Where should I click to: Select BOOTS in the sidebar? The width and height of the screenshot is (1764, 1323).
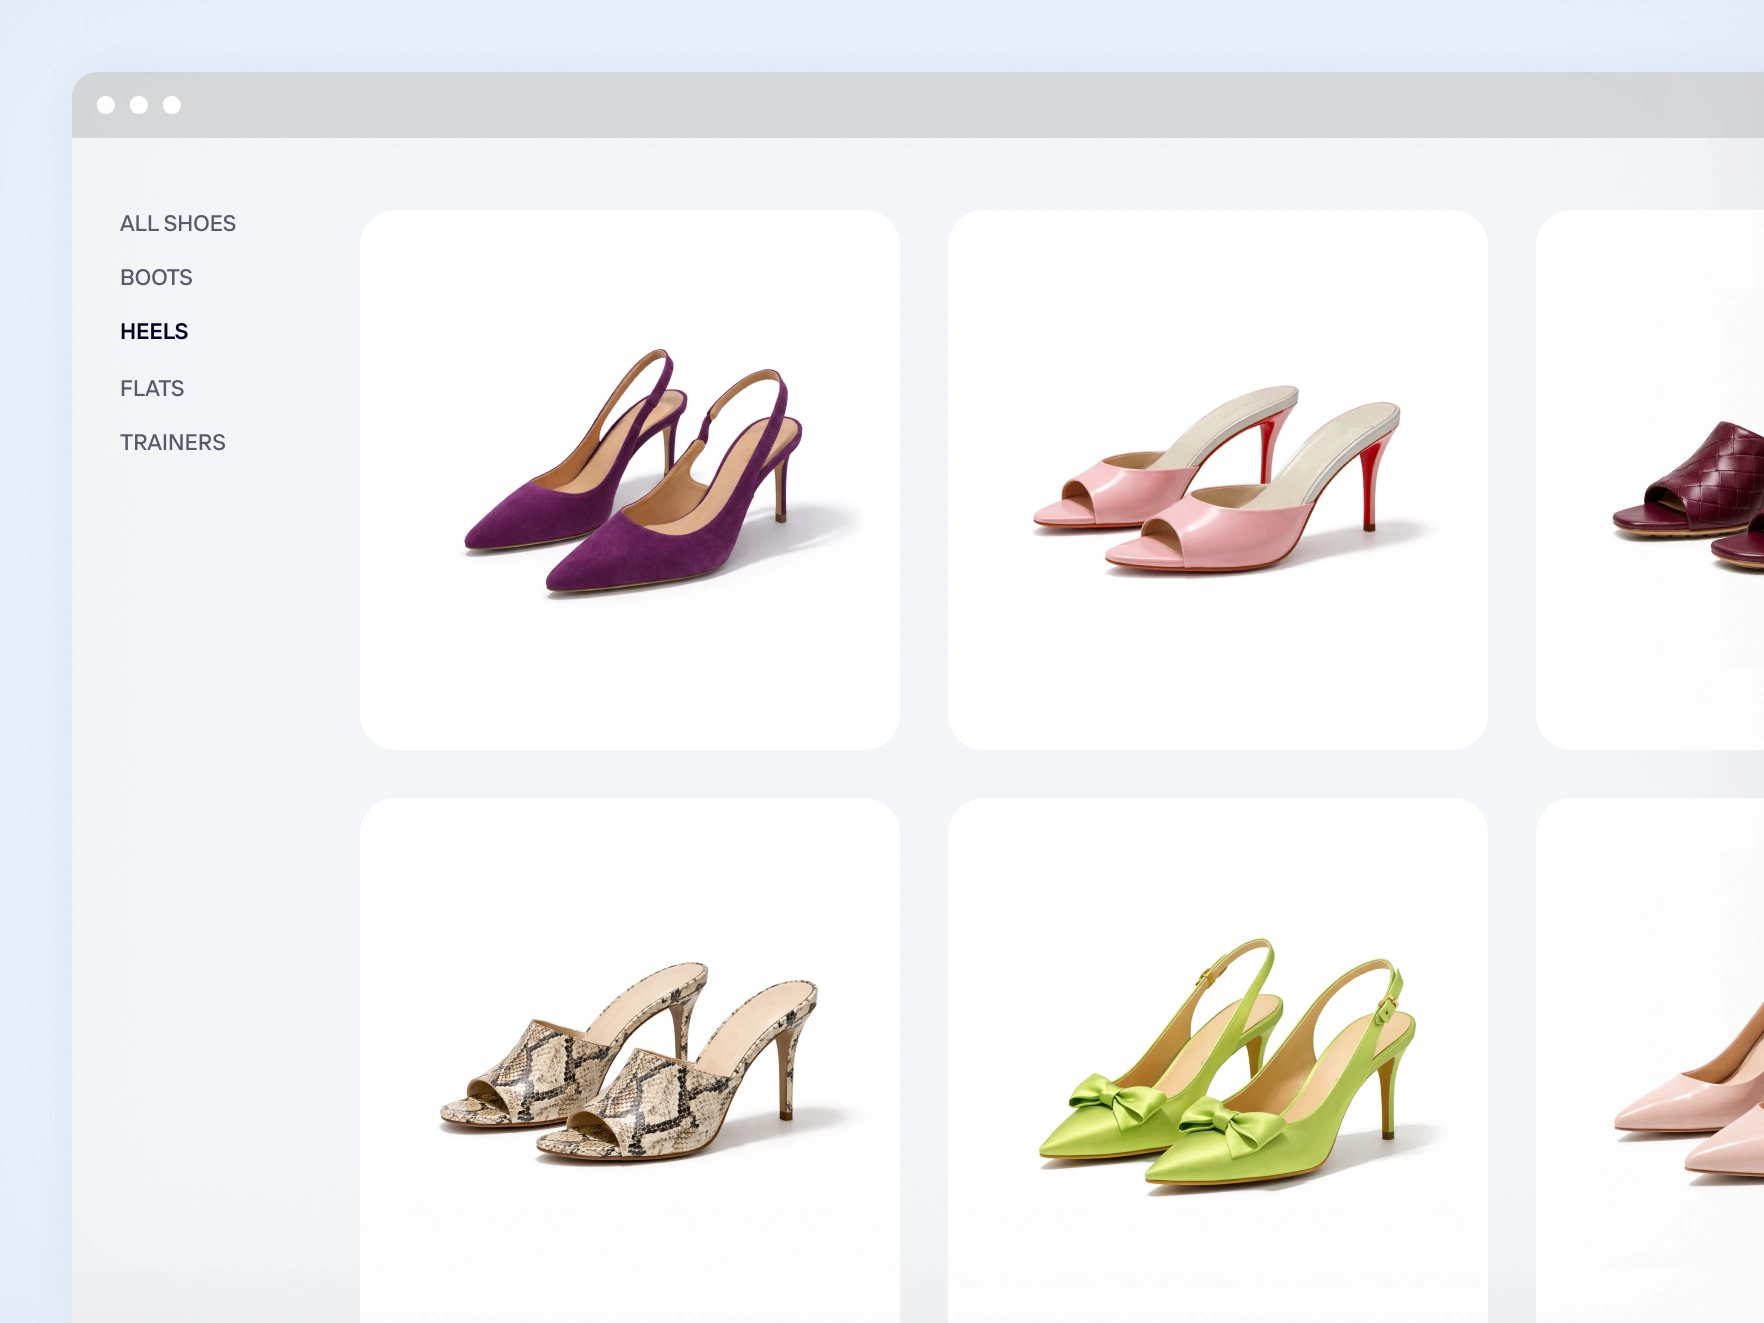point(156,277)
